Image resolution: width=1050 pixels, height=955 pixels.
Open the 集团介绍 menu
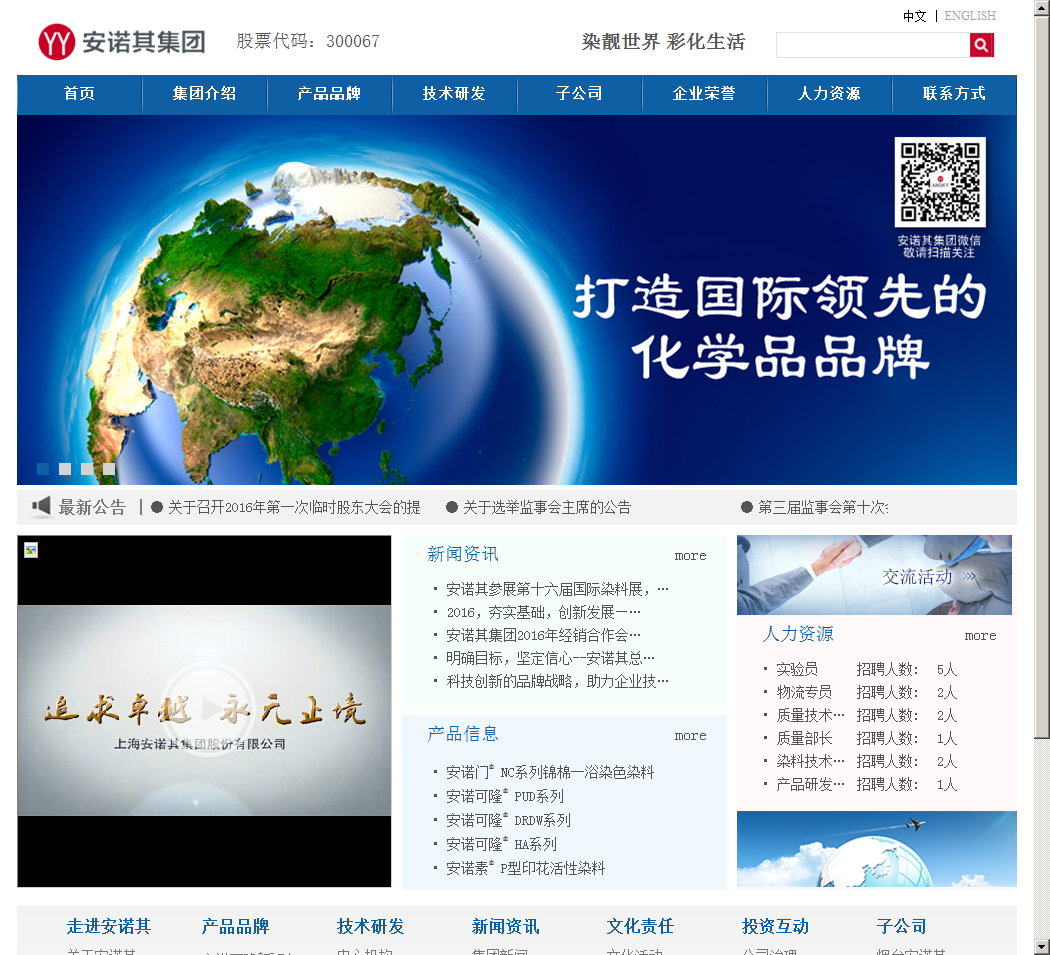pos(204,94)
